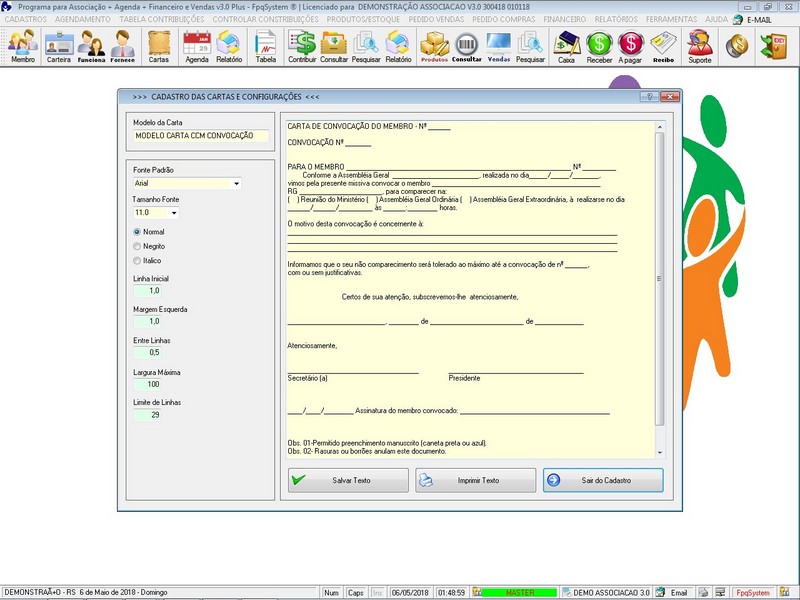This screenshot has height=600, width=800.
Task: Open the Contribuir dollar icon
Action: pyautogui.click(x=302, y=46)
